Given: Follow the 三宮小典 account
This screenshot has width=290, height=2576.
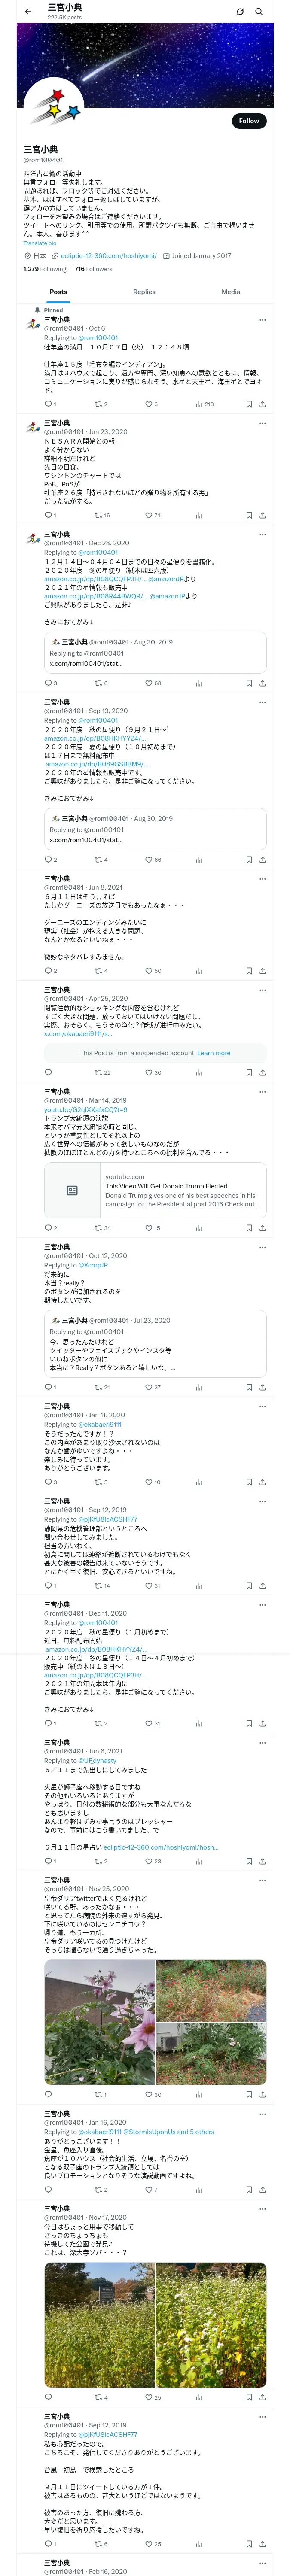Looking at the screenshot, I should [x=249, y=121].
